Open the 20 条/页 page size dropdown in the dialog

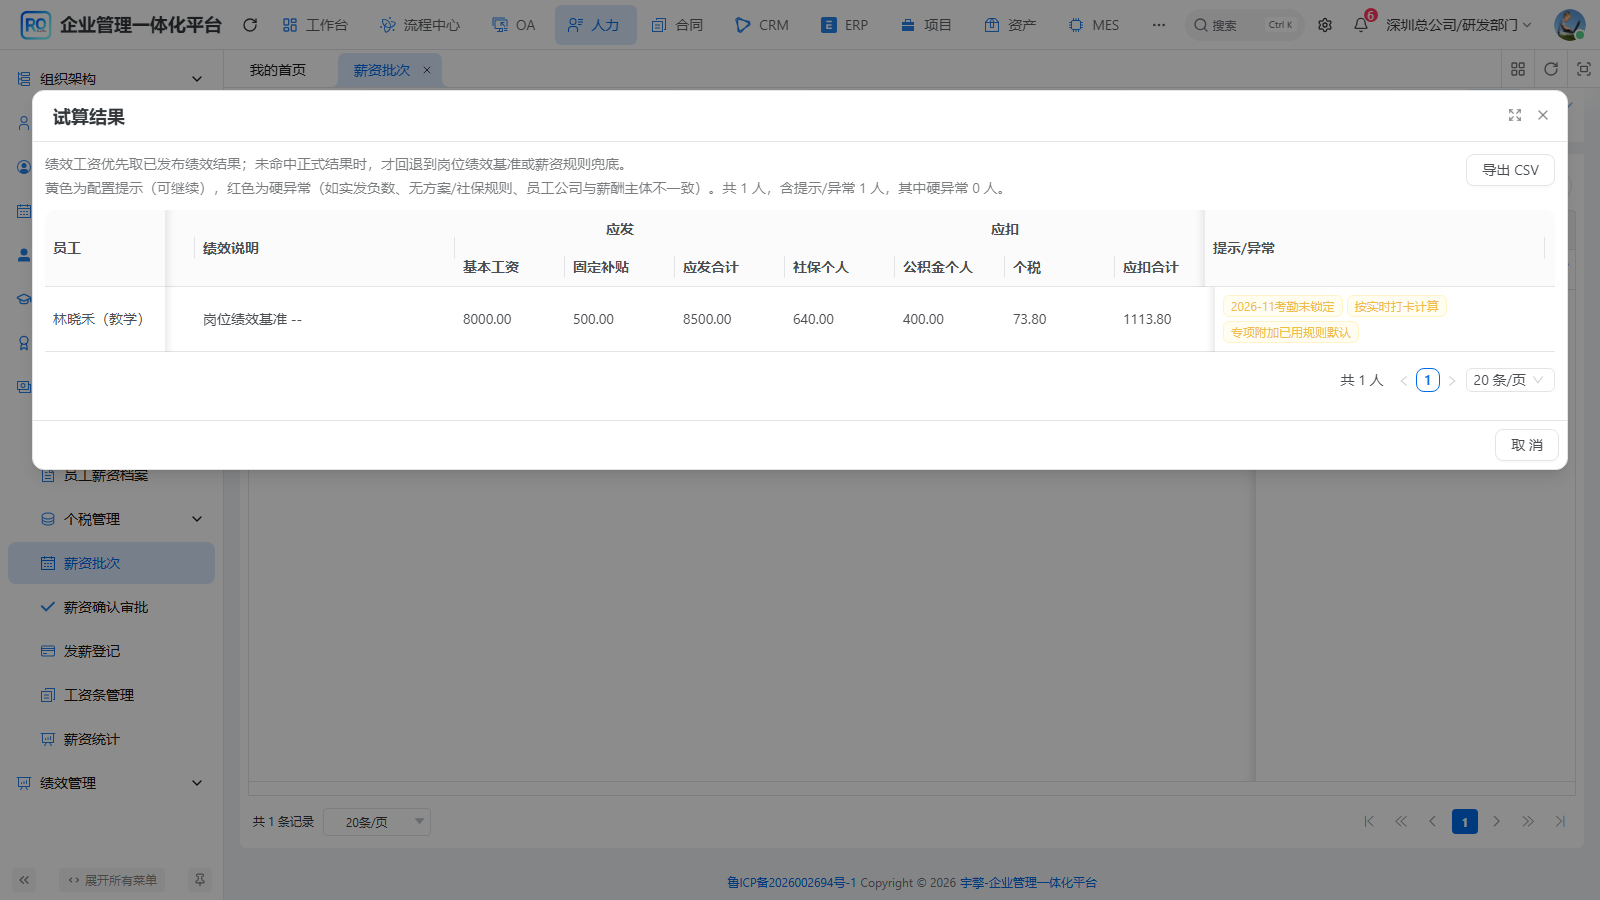(x=1510, y=380)
